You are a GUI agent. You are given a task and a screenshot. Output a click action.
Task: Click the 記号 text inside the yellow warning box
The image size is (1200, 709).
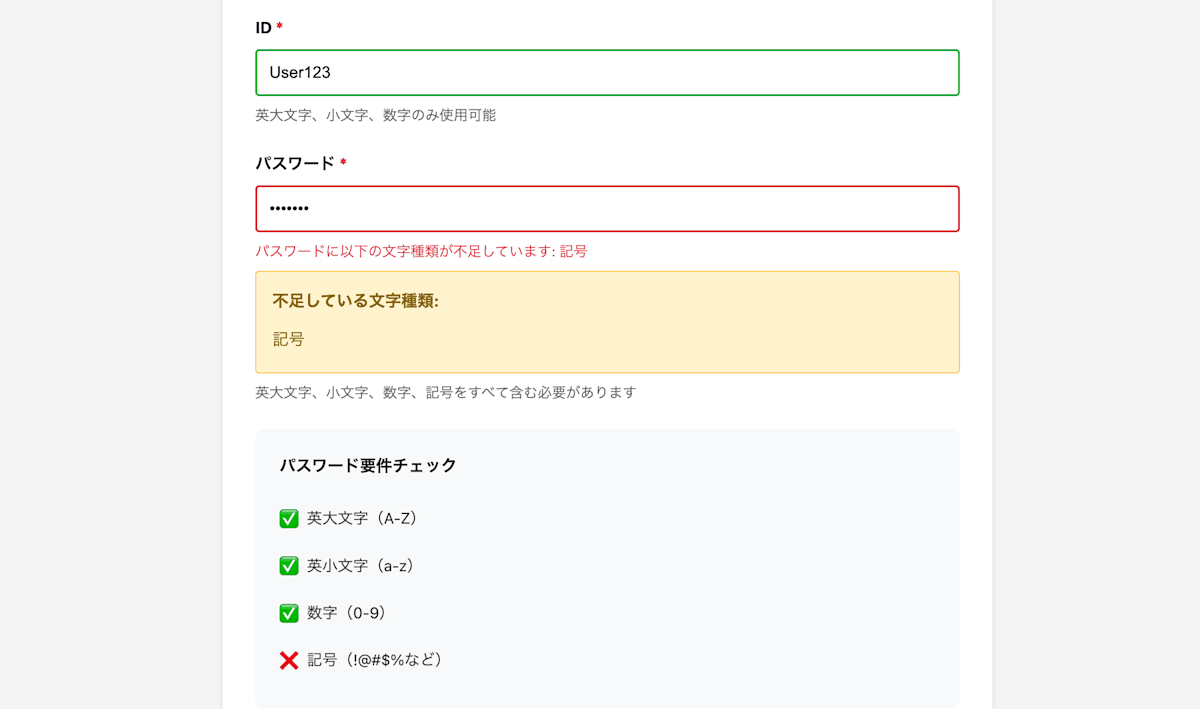287,339
